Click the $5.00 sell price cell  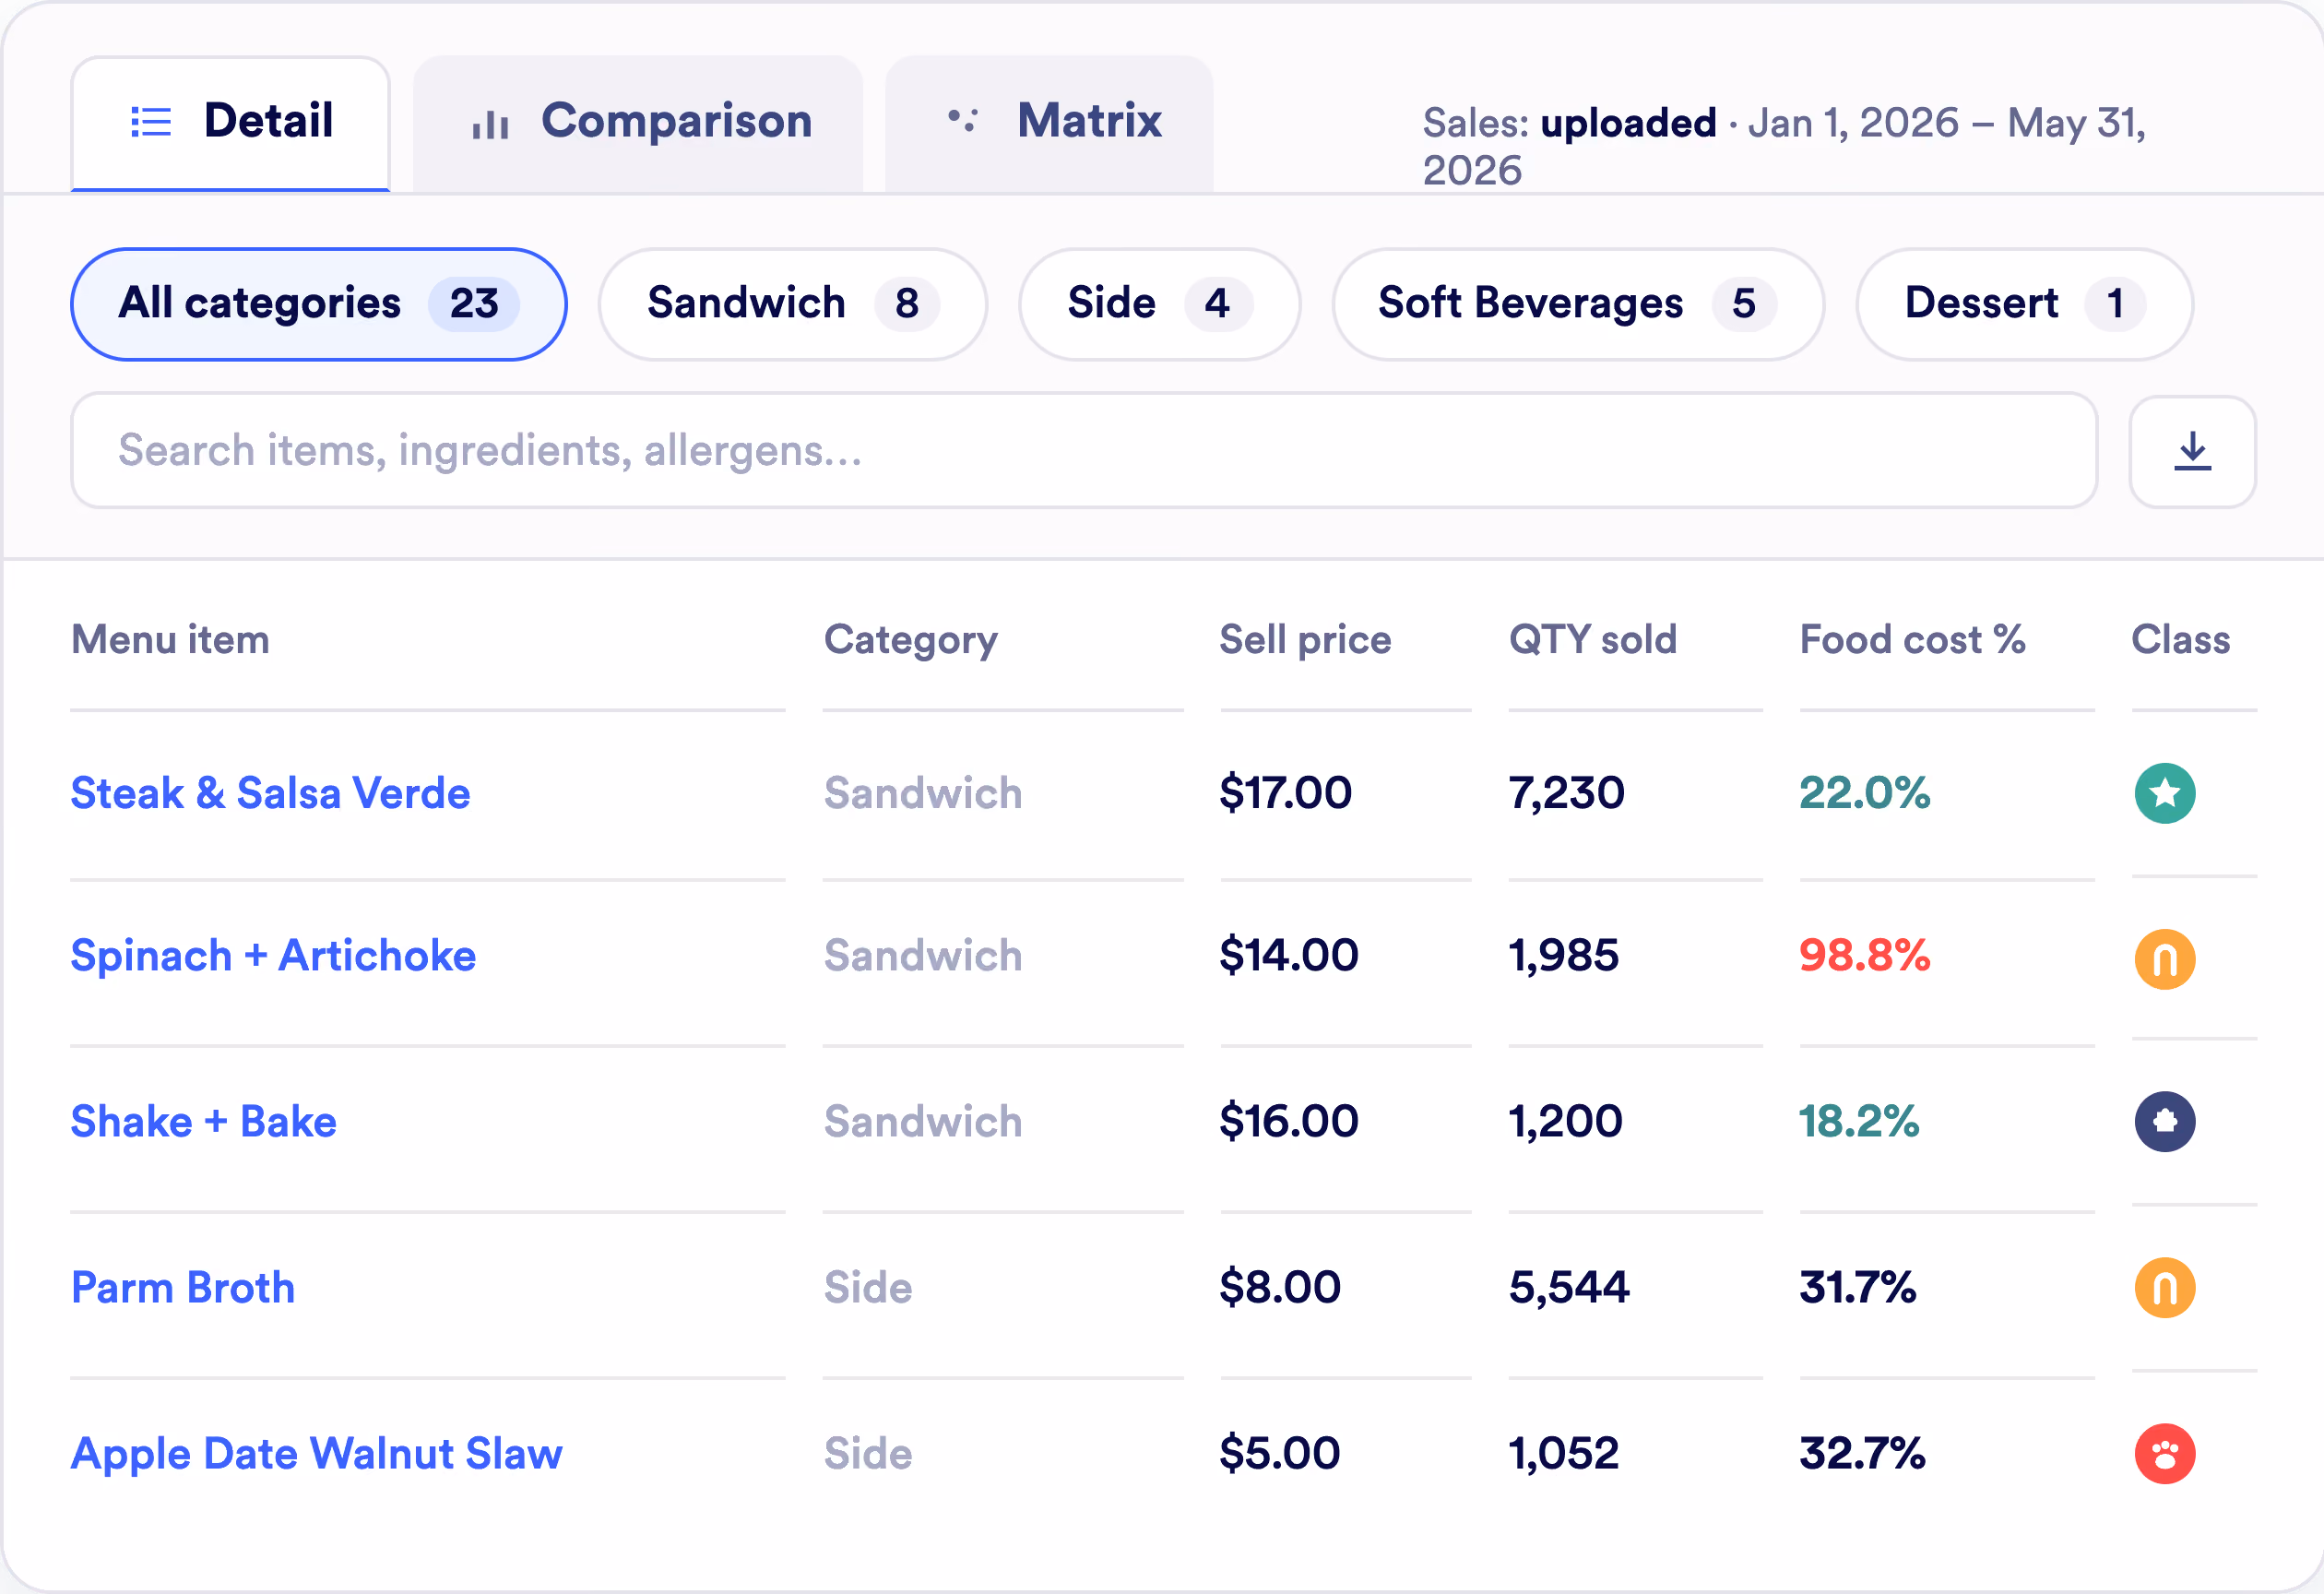1279,1453
